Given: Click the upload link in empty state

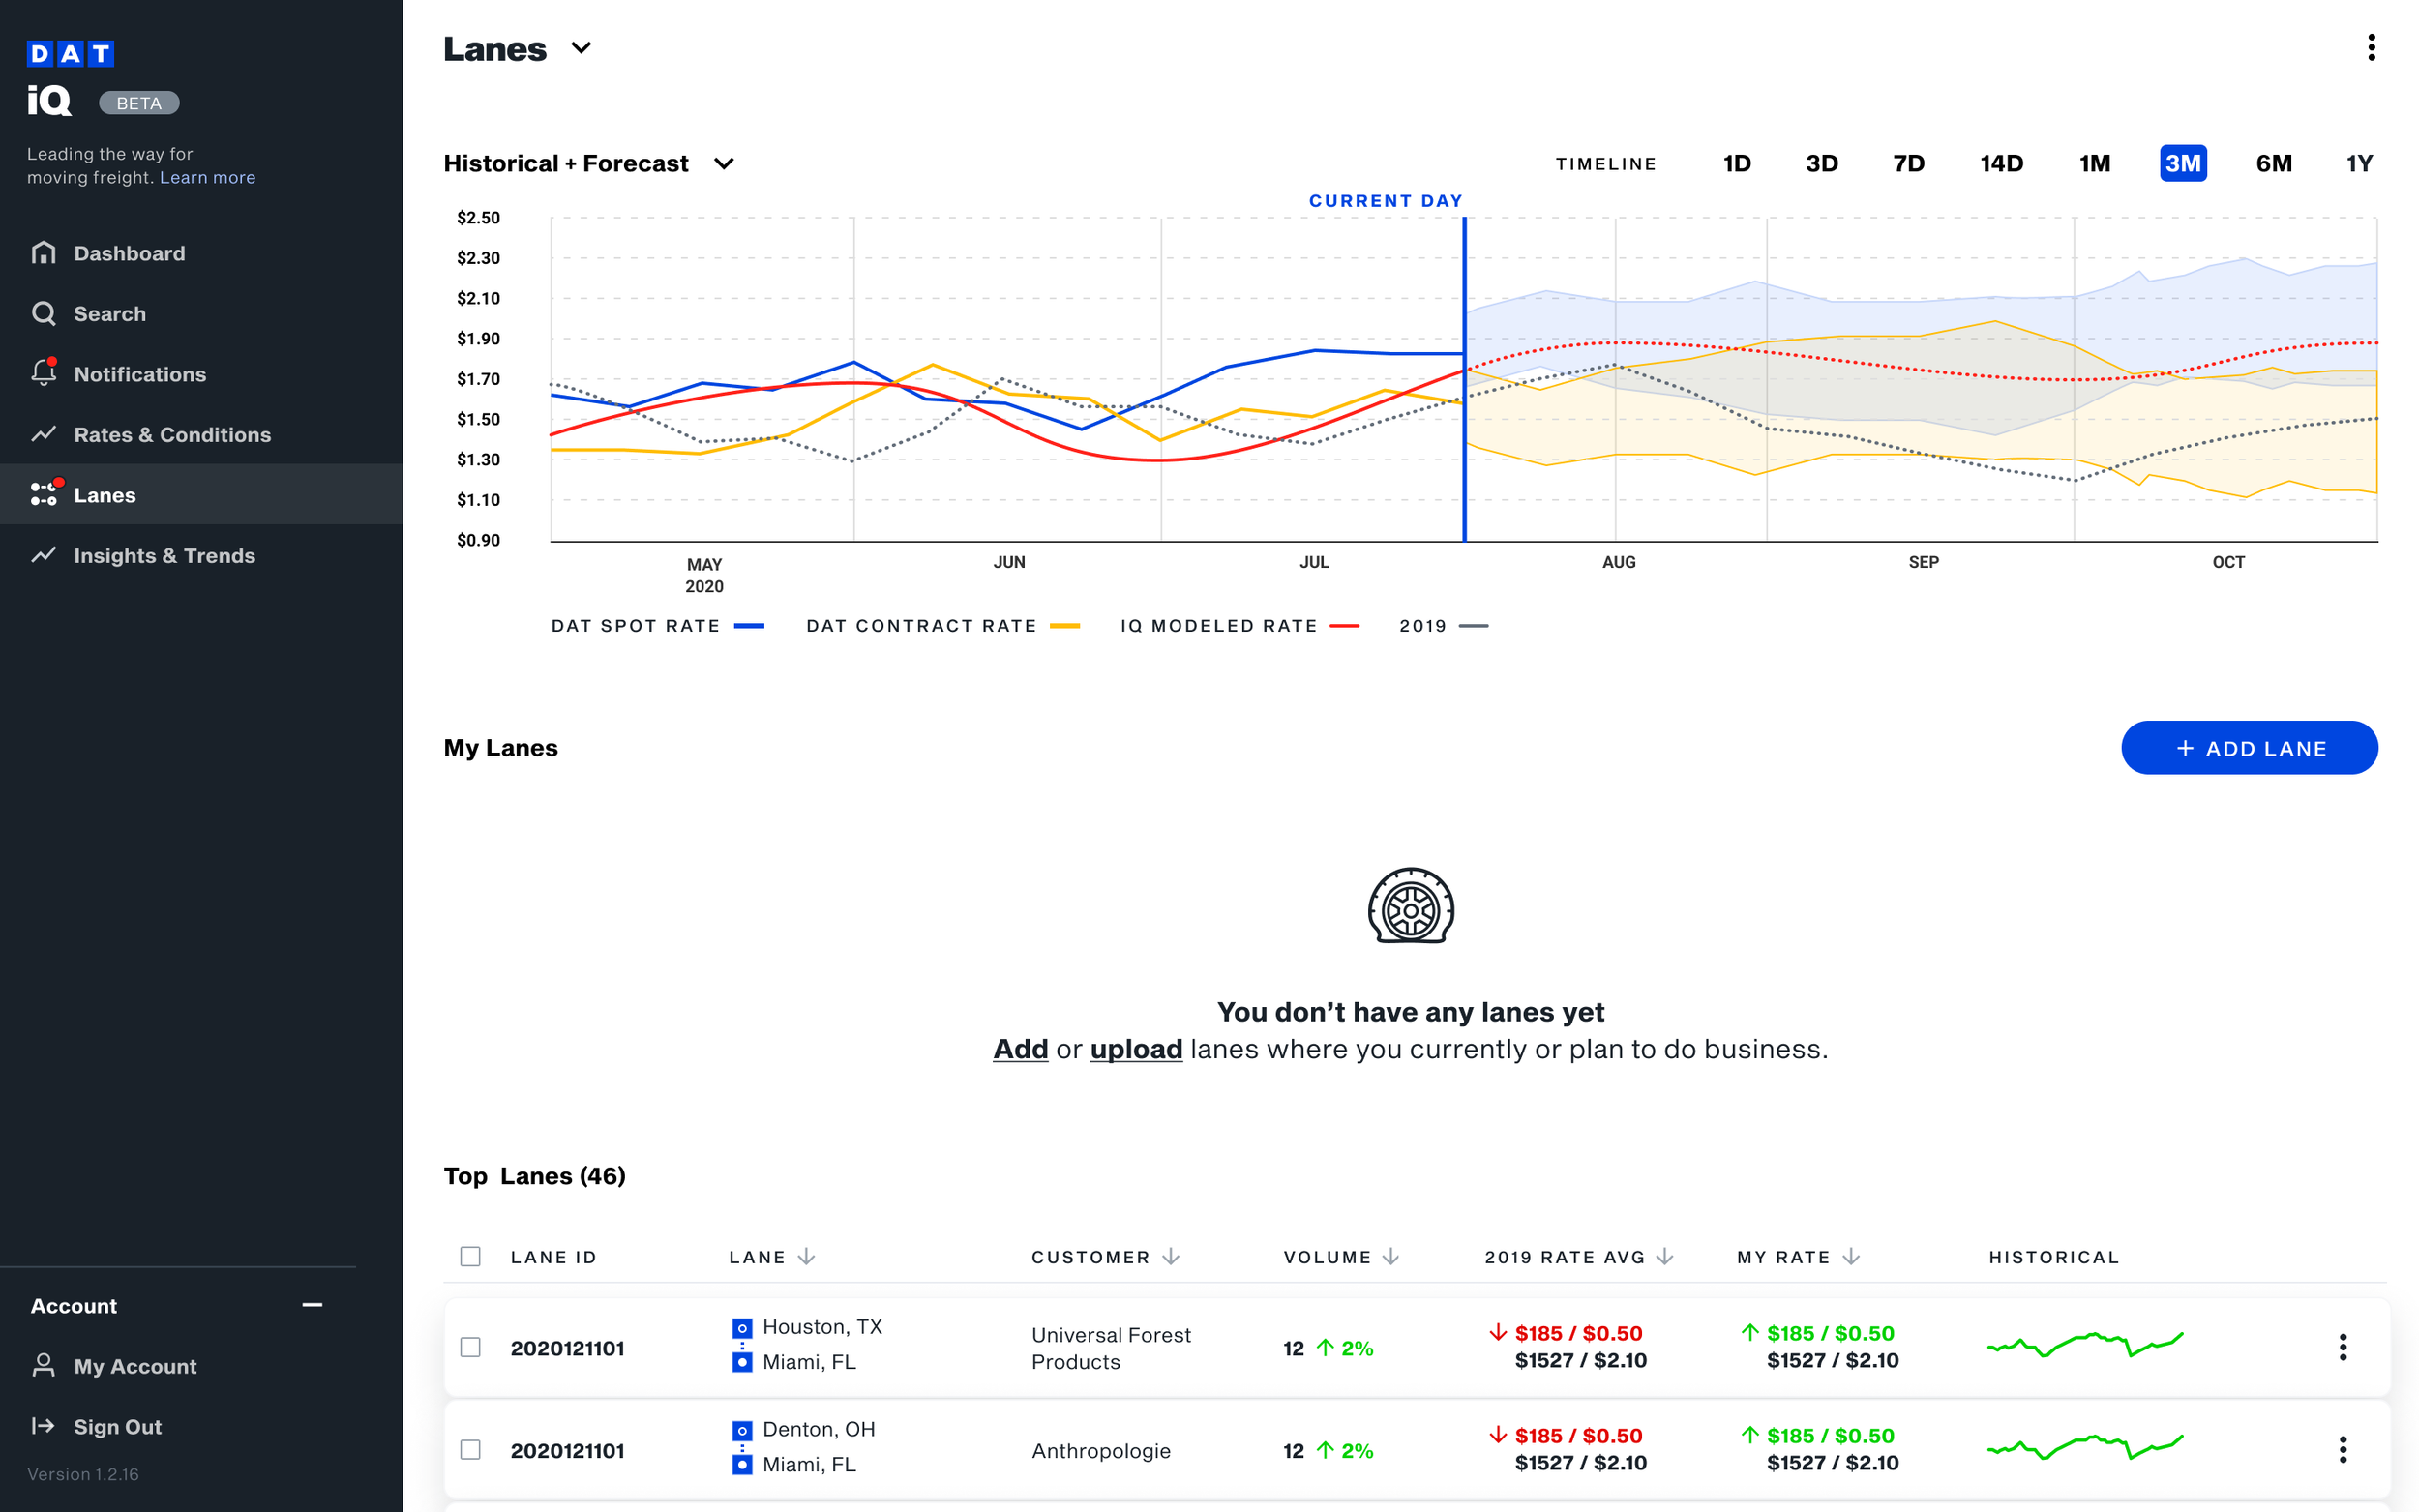Looking at the screenshot, I should tap(1135, 1049).
